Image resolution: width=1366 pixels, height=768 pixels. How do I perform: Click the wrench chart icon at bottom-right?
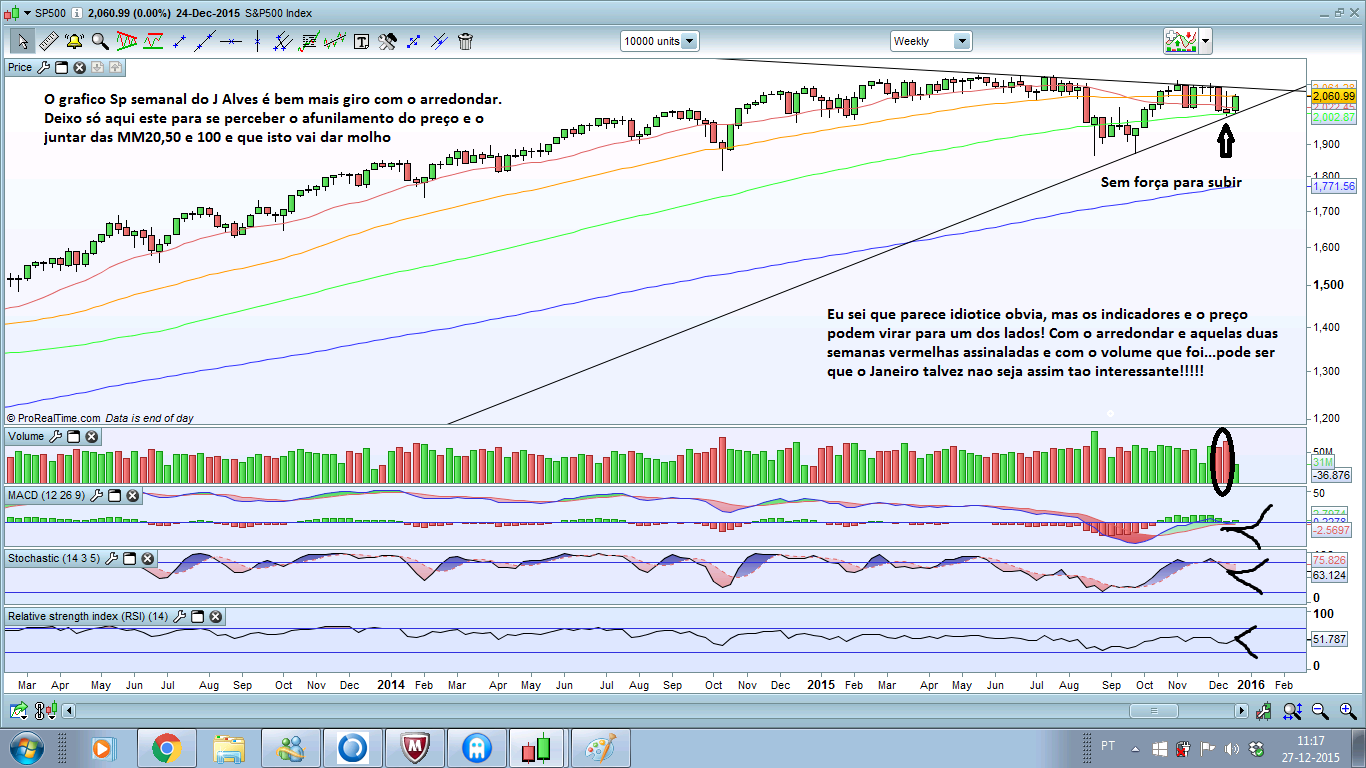(x=1265, y=711)
